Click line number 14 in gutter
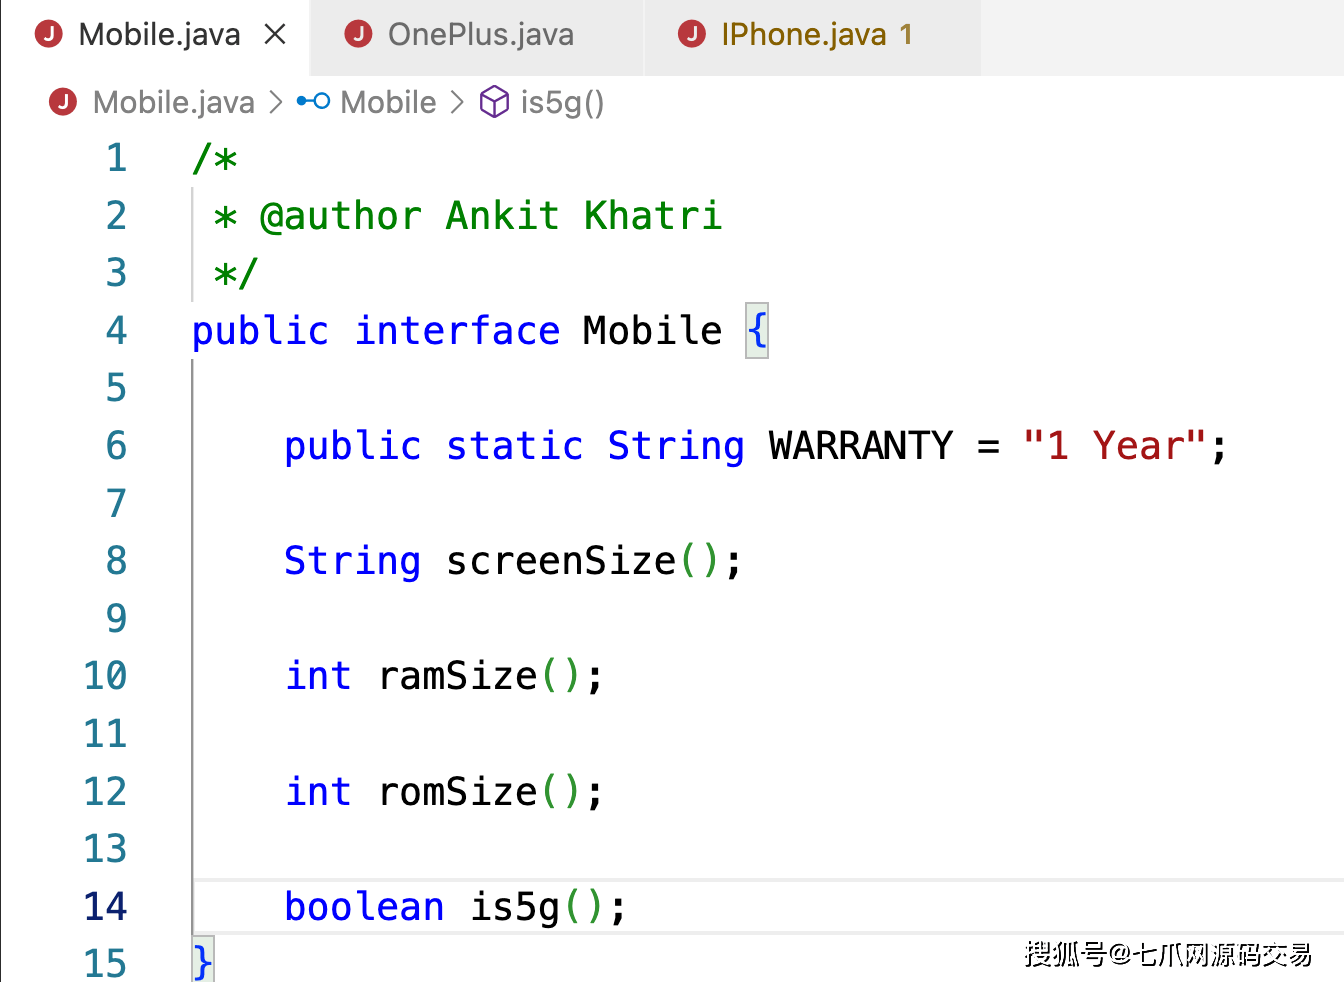The image size is (1344, 982). [105, 907]
